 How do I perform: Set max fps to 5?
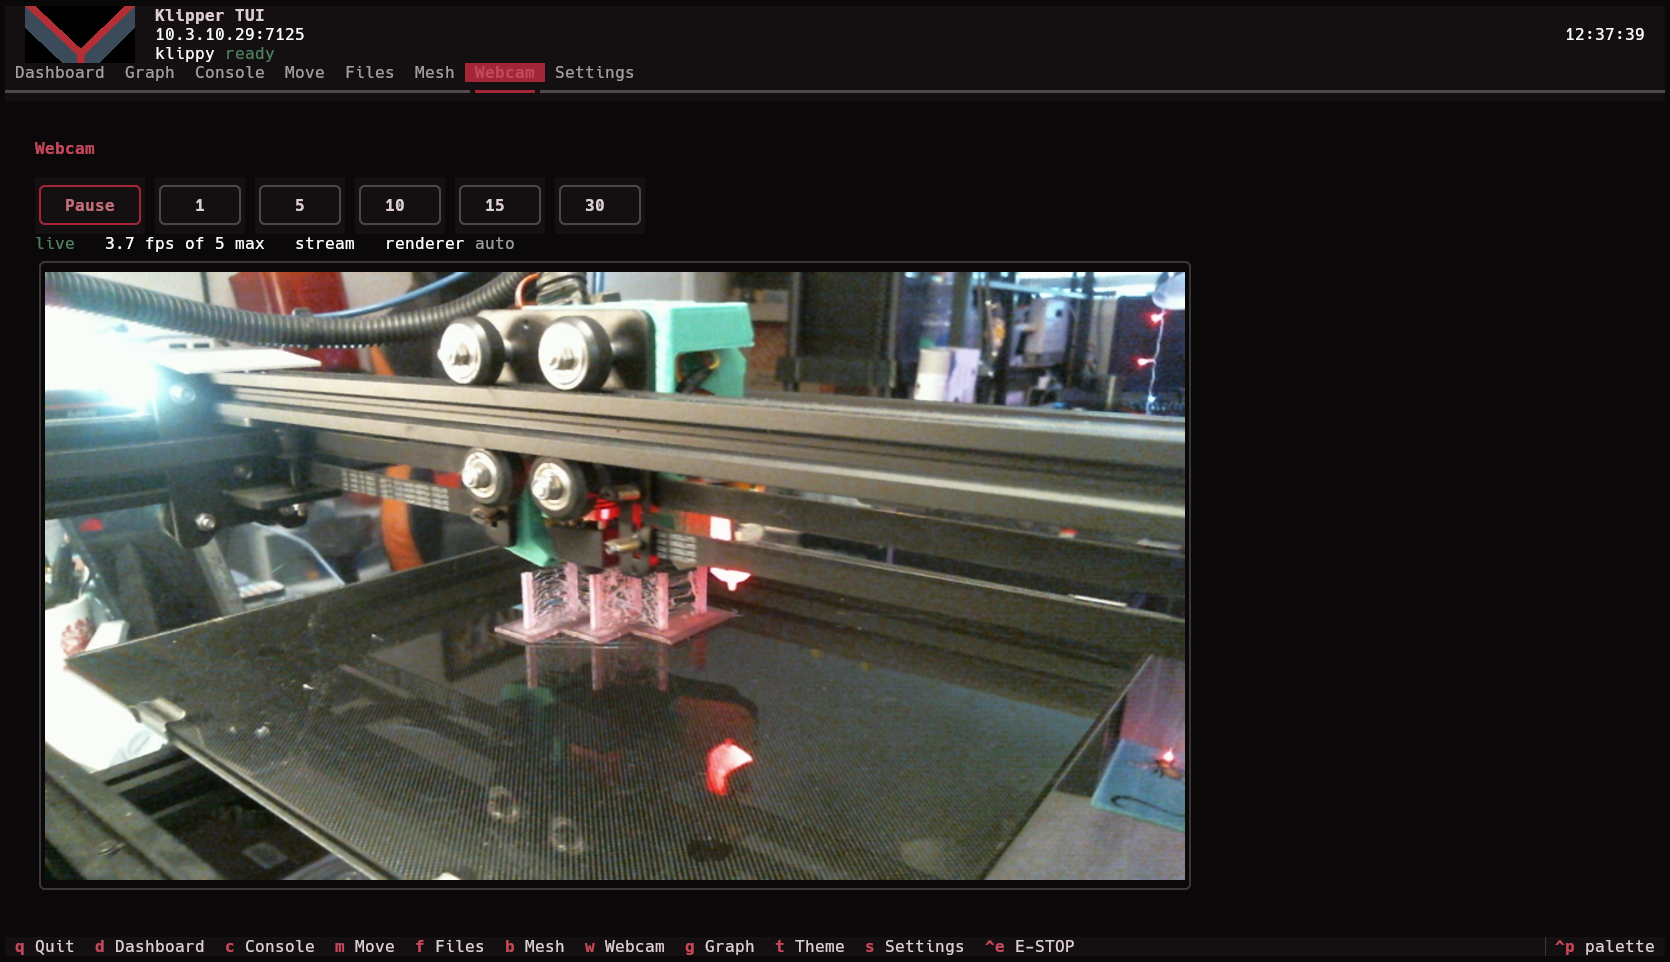click(300, 205)
